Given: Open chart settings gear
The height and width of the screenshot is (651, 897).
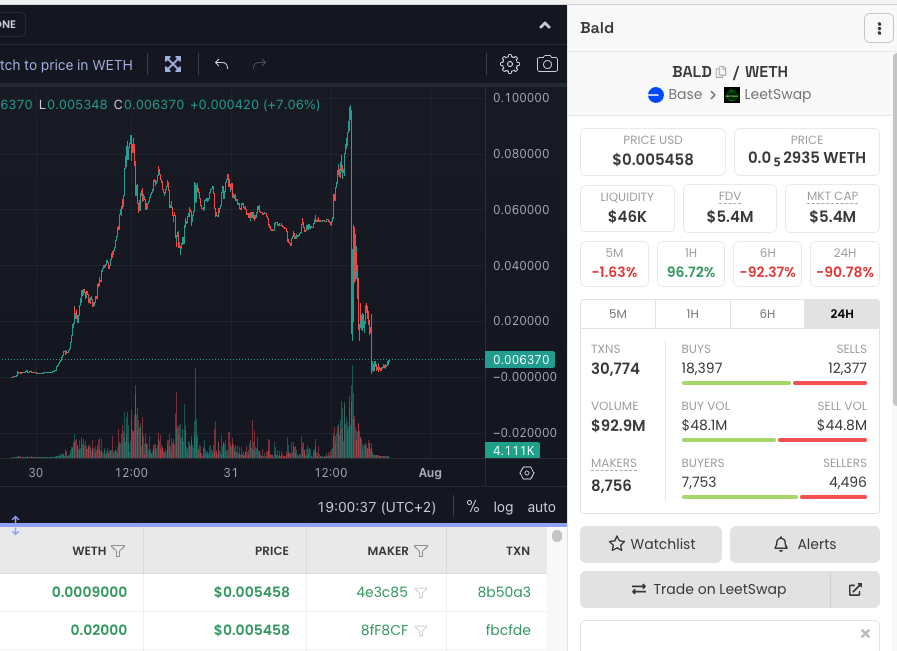Looking at the screenshot, I should coord(510,64).
